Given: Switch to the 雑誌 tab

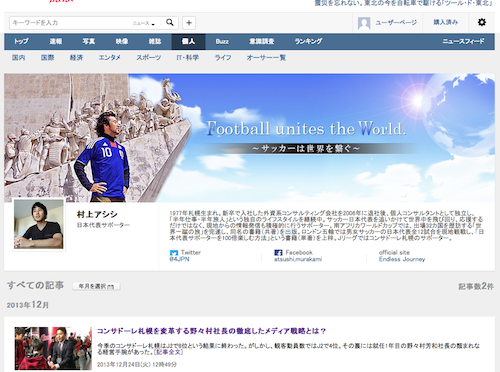Looking at the screenshot, I should [x=155, y=41].
